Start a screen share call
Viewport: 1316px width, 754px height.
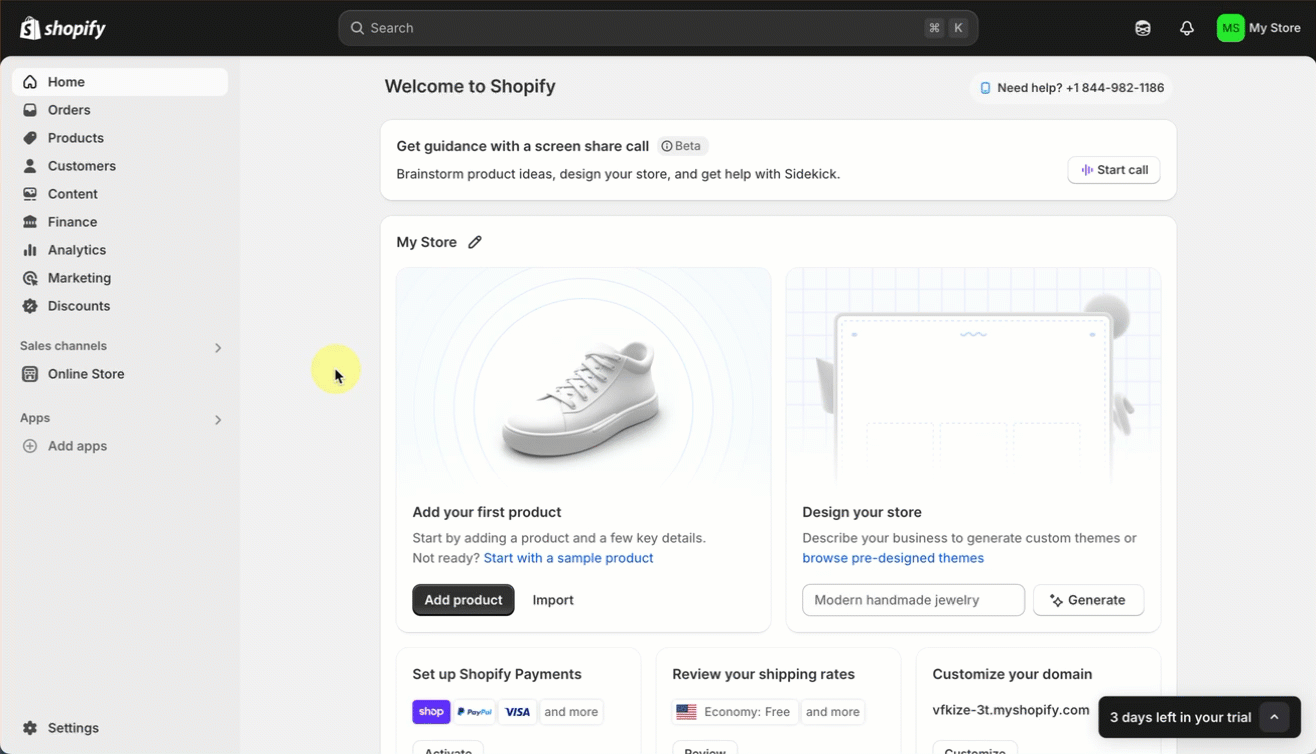[1114, 170]
